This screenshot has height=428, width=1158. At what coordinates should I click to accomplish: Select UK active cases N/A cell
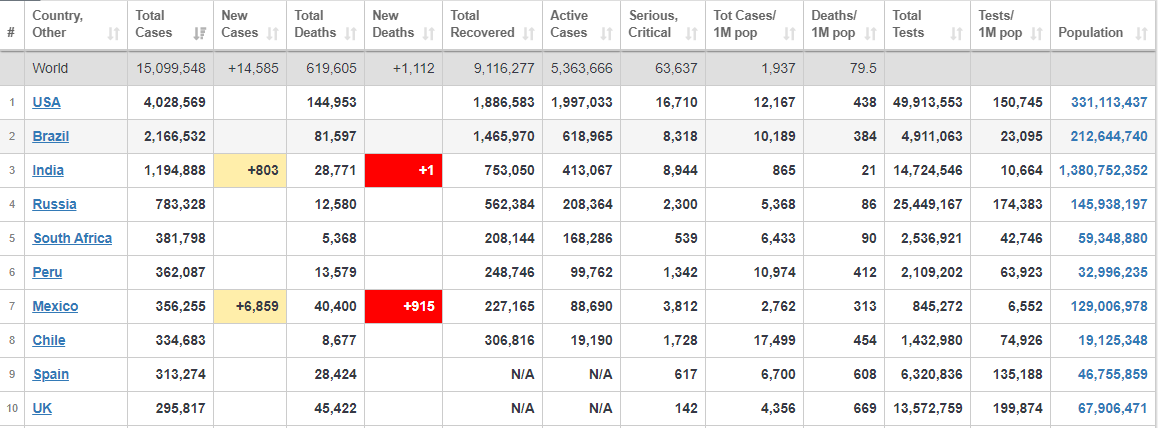[600, 408]
